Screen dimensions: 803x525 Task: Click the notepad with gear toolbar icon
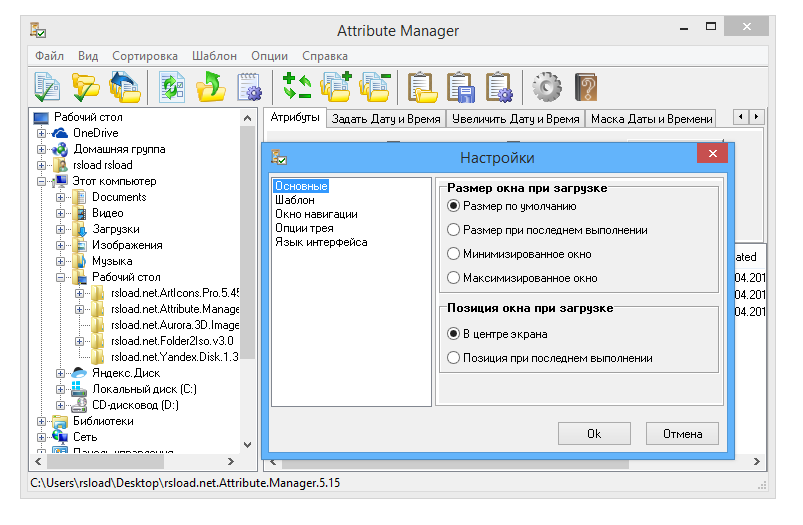click(x=249, y=87)
